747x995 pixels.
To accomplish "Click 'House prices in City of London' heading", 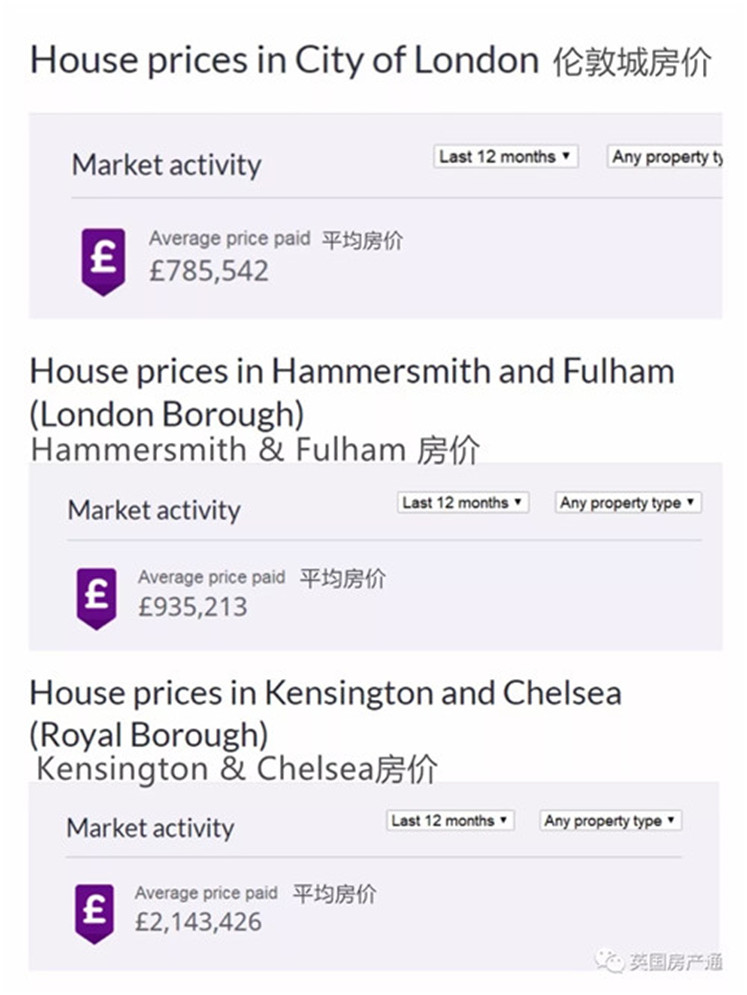I will click(284, 60).
